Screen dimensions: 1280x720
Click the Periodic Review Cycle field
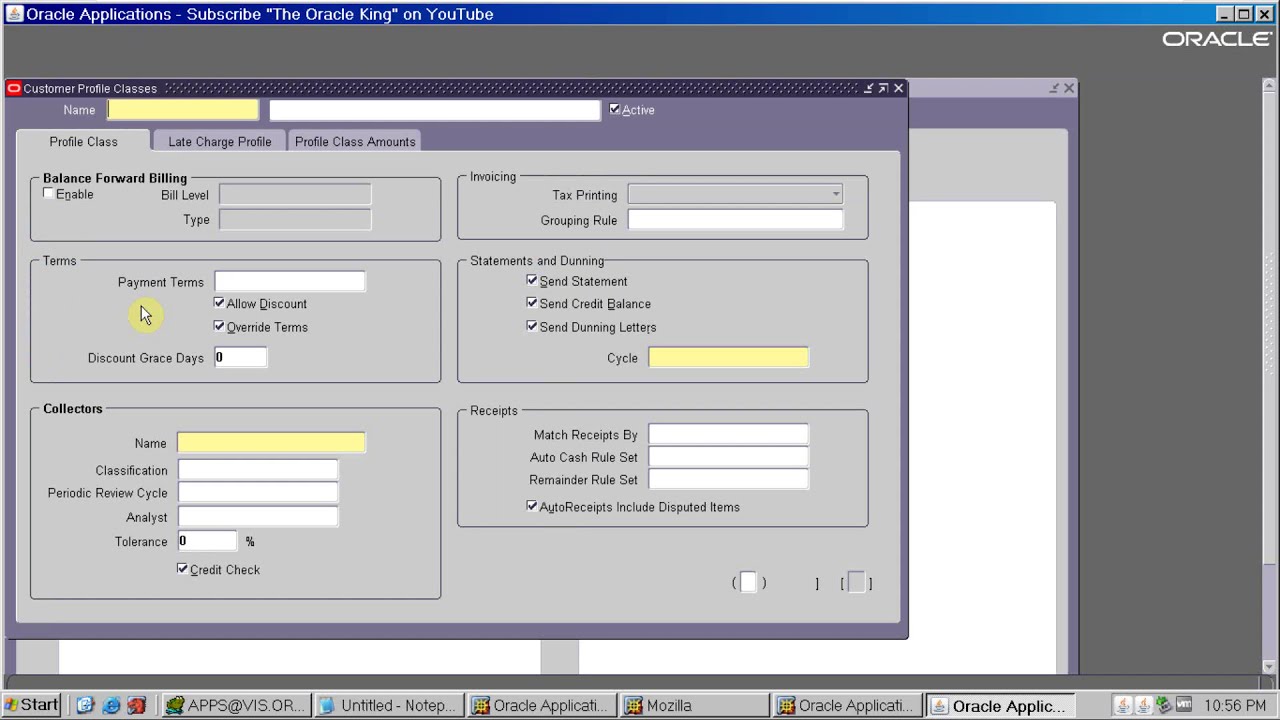click(x=258, y=493)
